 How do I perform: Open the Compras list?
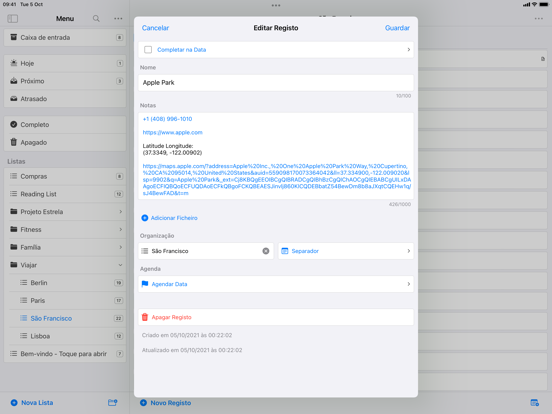click(65, 176)
